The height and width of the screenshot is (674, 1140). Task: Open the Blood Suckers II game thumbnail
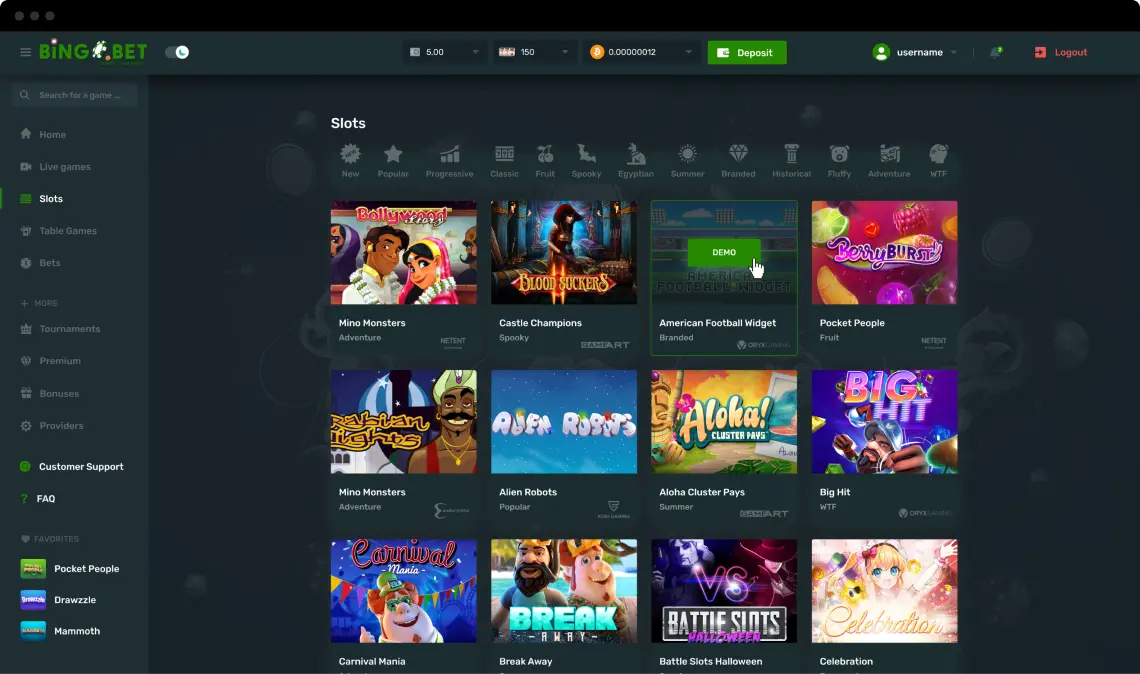tap(564, 252)
